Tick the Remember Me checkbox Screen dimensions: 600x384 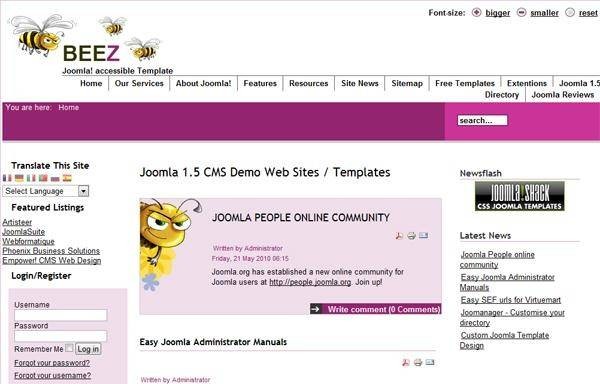[69, 348]
